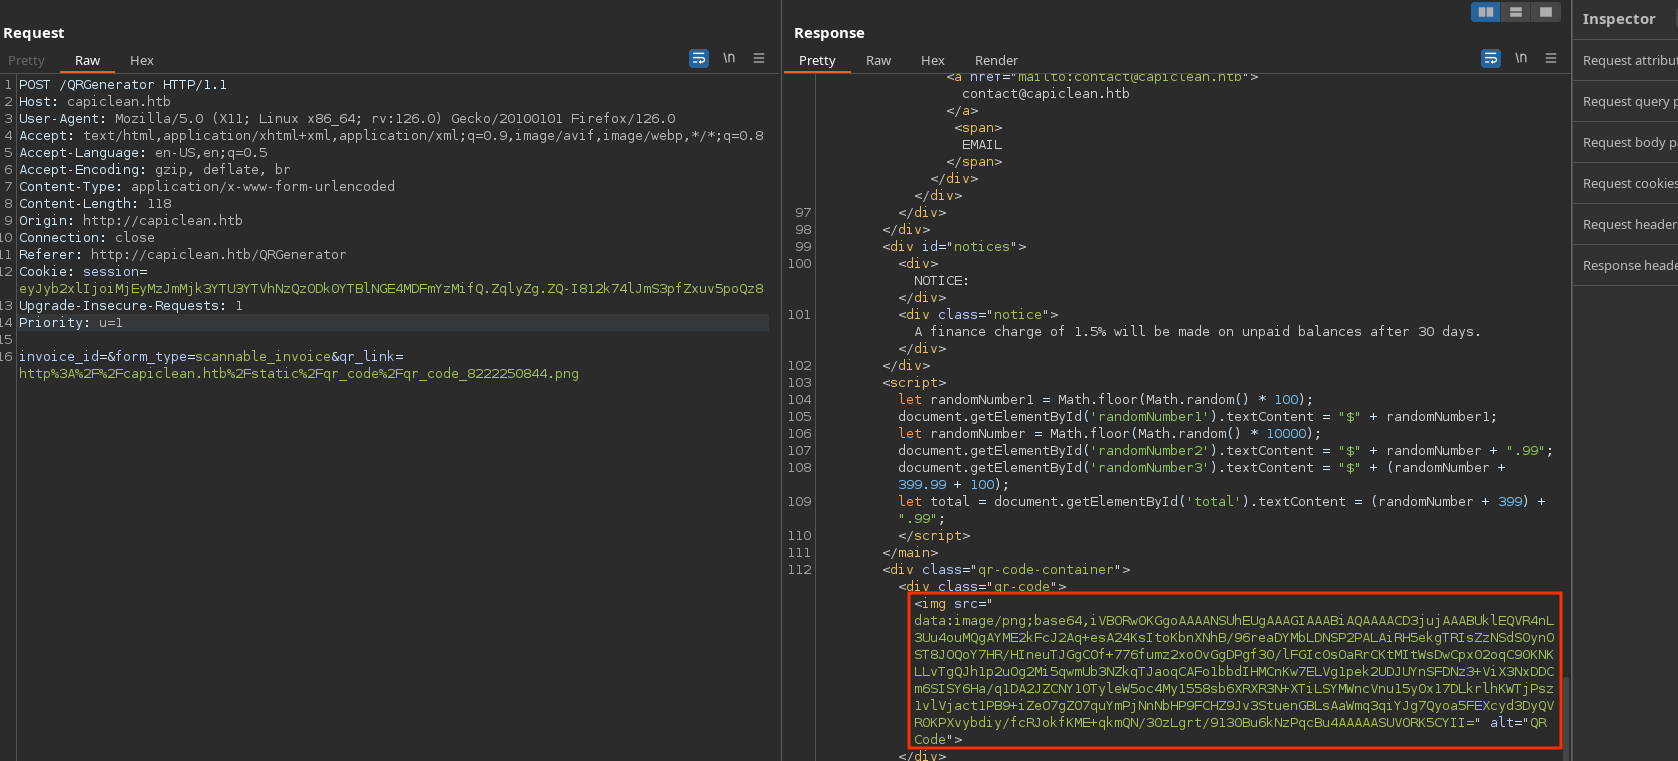
Task: Select combined tabbed layout view icon
Action: point(1546,12)
